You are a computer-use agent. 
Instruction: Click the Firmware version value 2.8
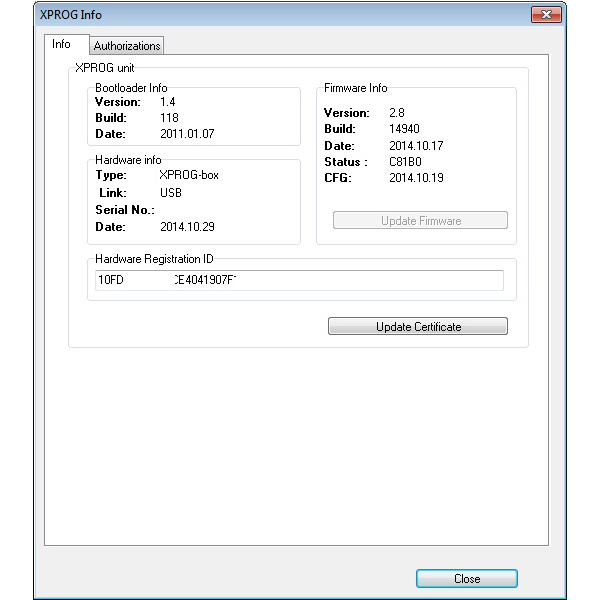point(396,113)
